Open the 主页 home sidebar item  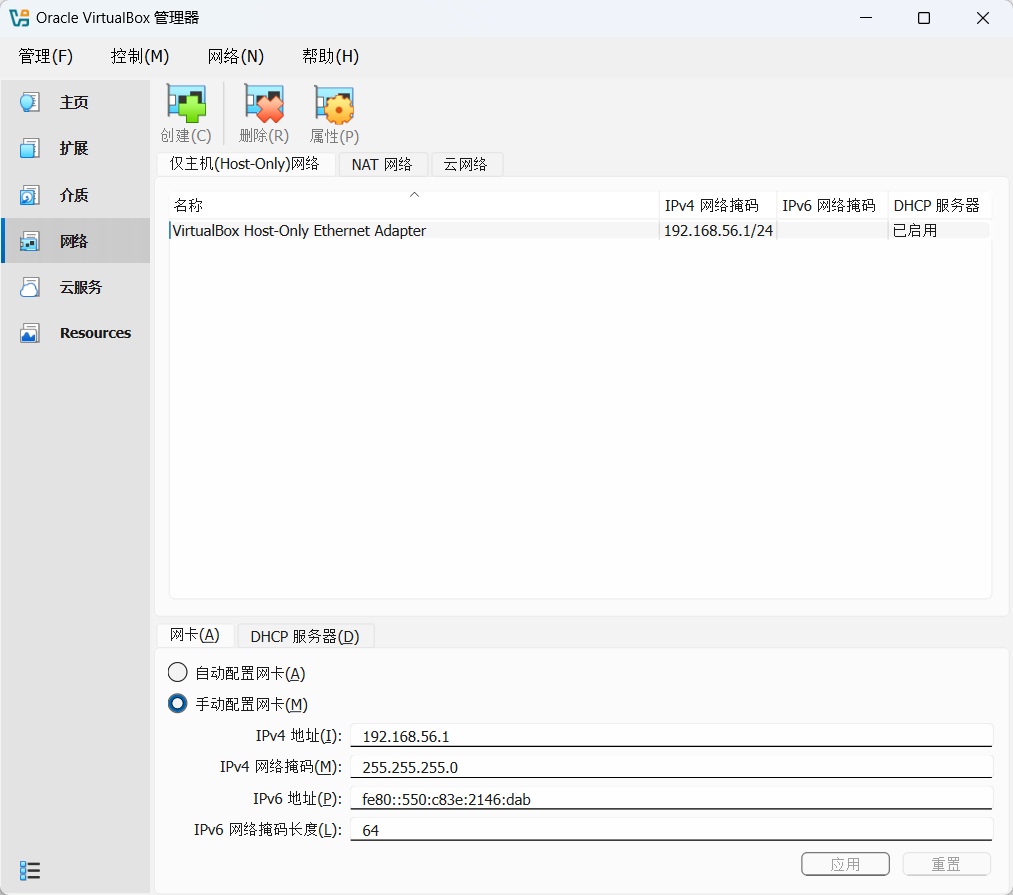pyautogui.click(x=76, y=102)
